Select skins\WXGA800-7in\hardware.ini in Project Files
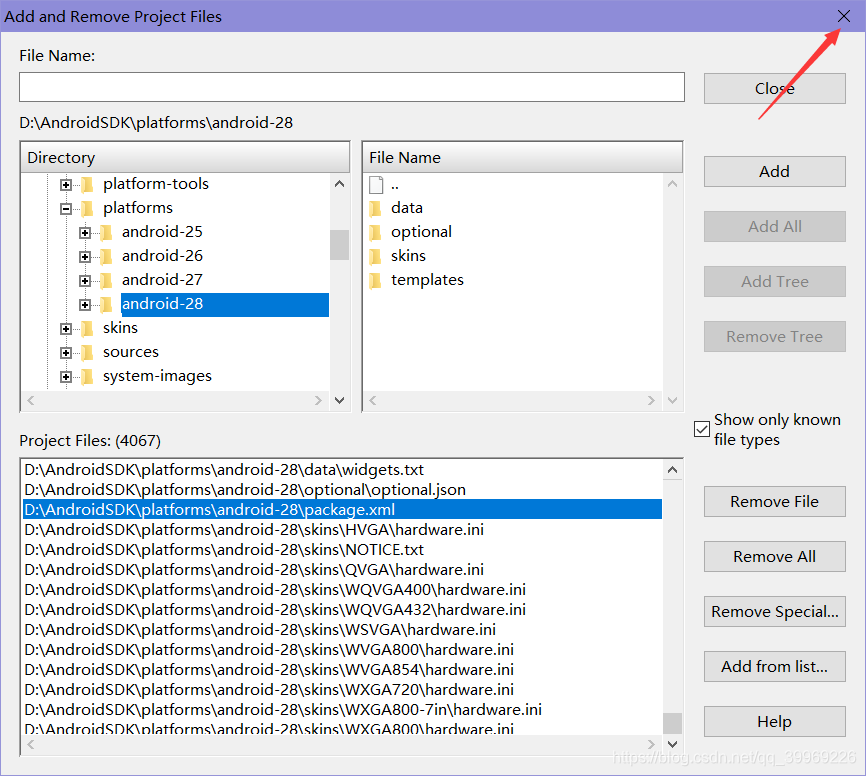 point(342,710)
